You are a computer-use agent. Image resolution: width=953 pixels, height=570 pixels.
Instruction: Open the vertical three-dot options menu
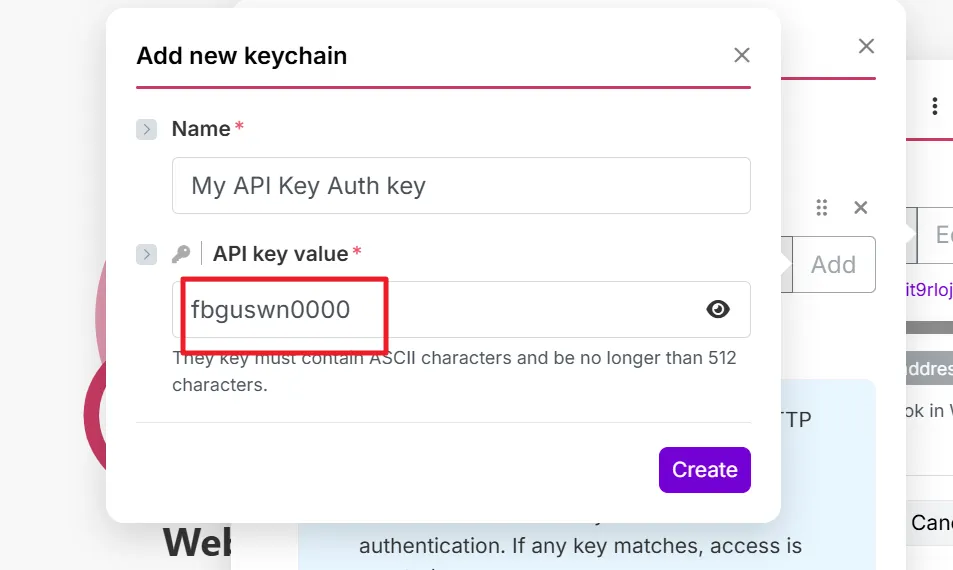click(934, 106)
